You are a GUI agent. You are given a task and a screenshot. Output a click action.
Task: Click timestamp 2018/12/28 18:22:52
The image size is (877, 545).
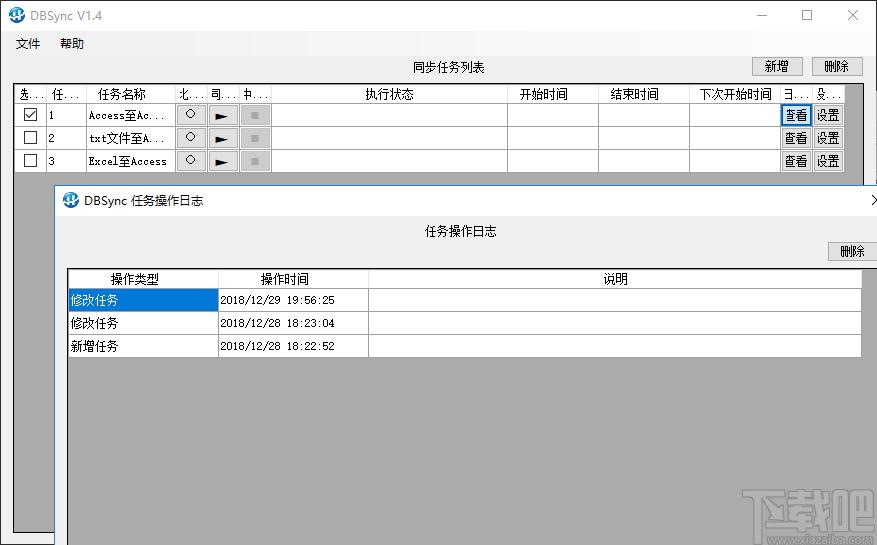293,346
